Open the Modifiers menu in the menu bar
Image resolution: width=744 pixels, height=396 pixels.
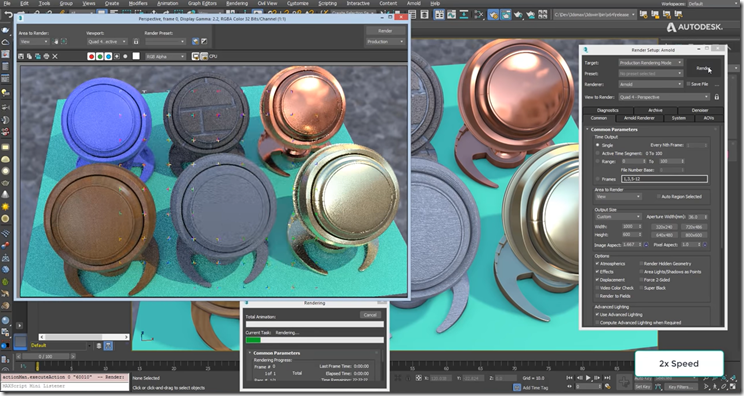click(x=138, y=3)
